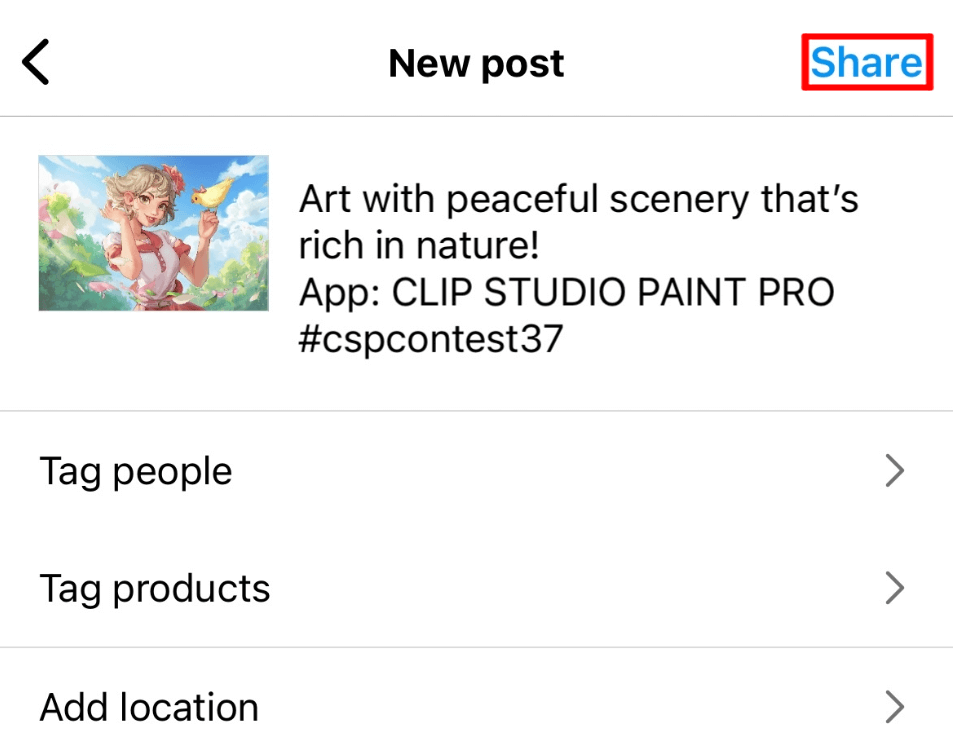953x756 pixels.
Task: Open the Tag people option
Action: coord(136,471)
